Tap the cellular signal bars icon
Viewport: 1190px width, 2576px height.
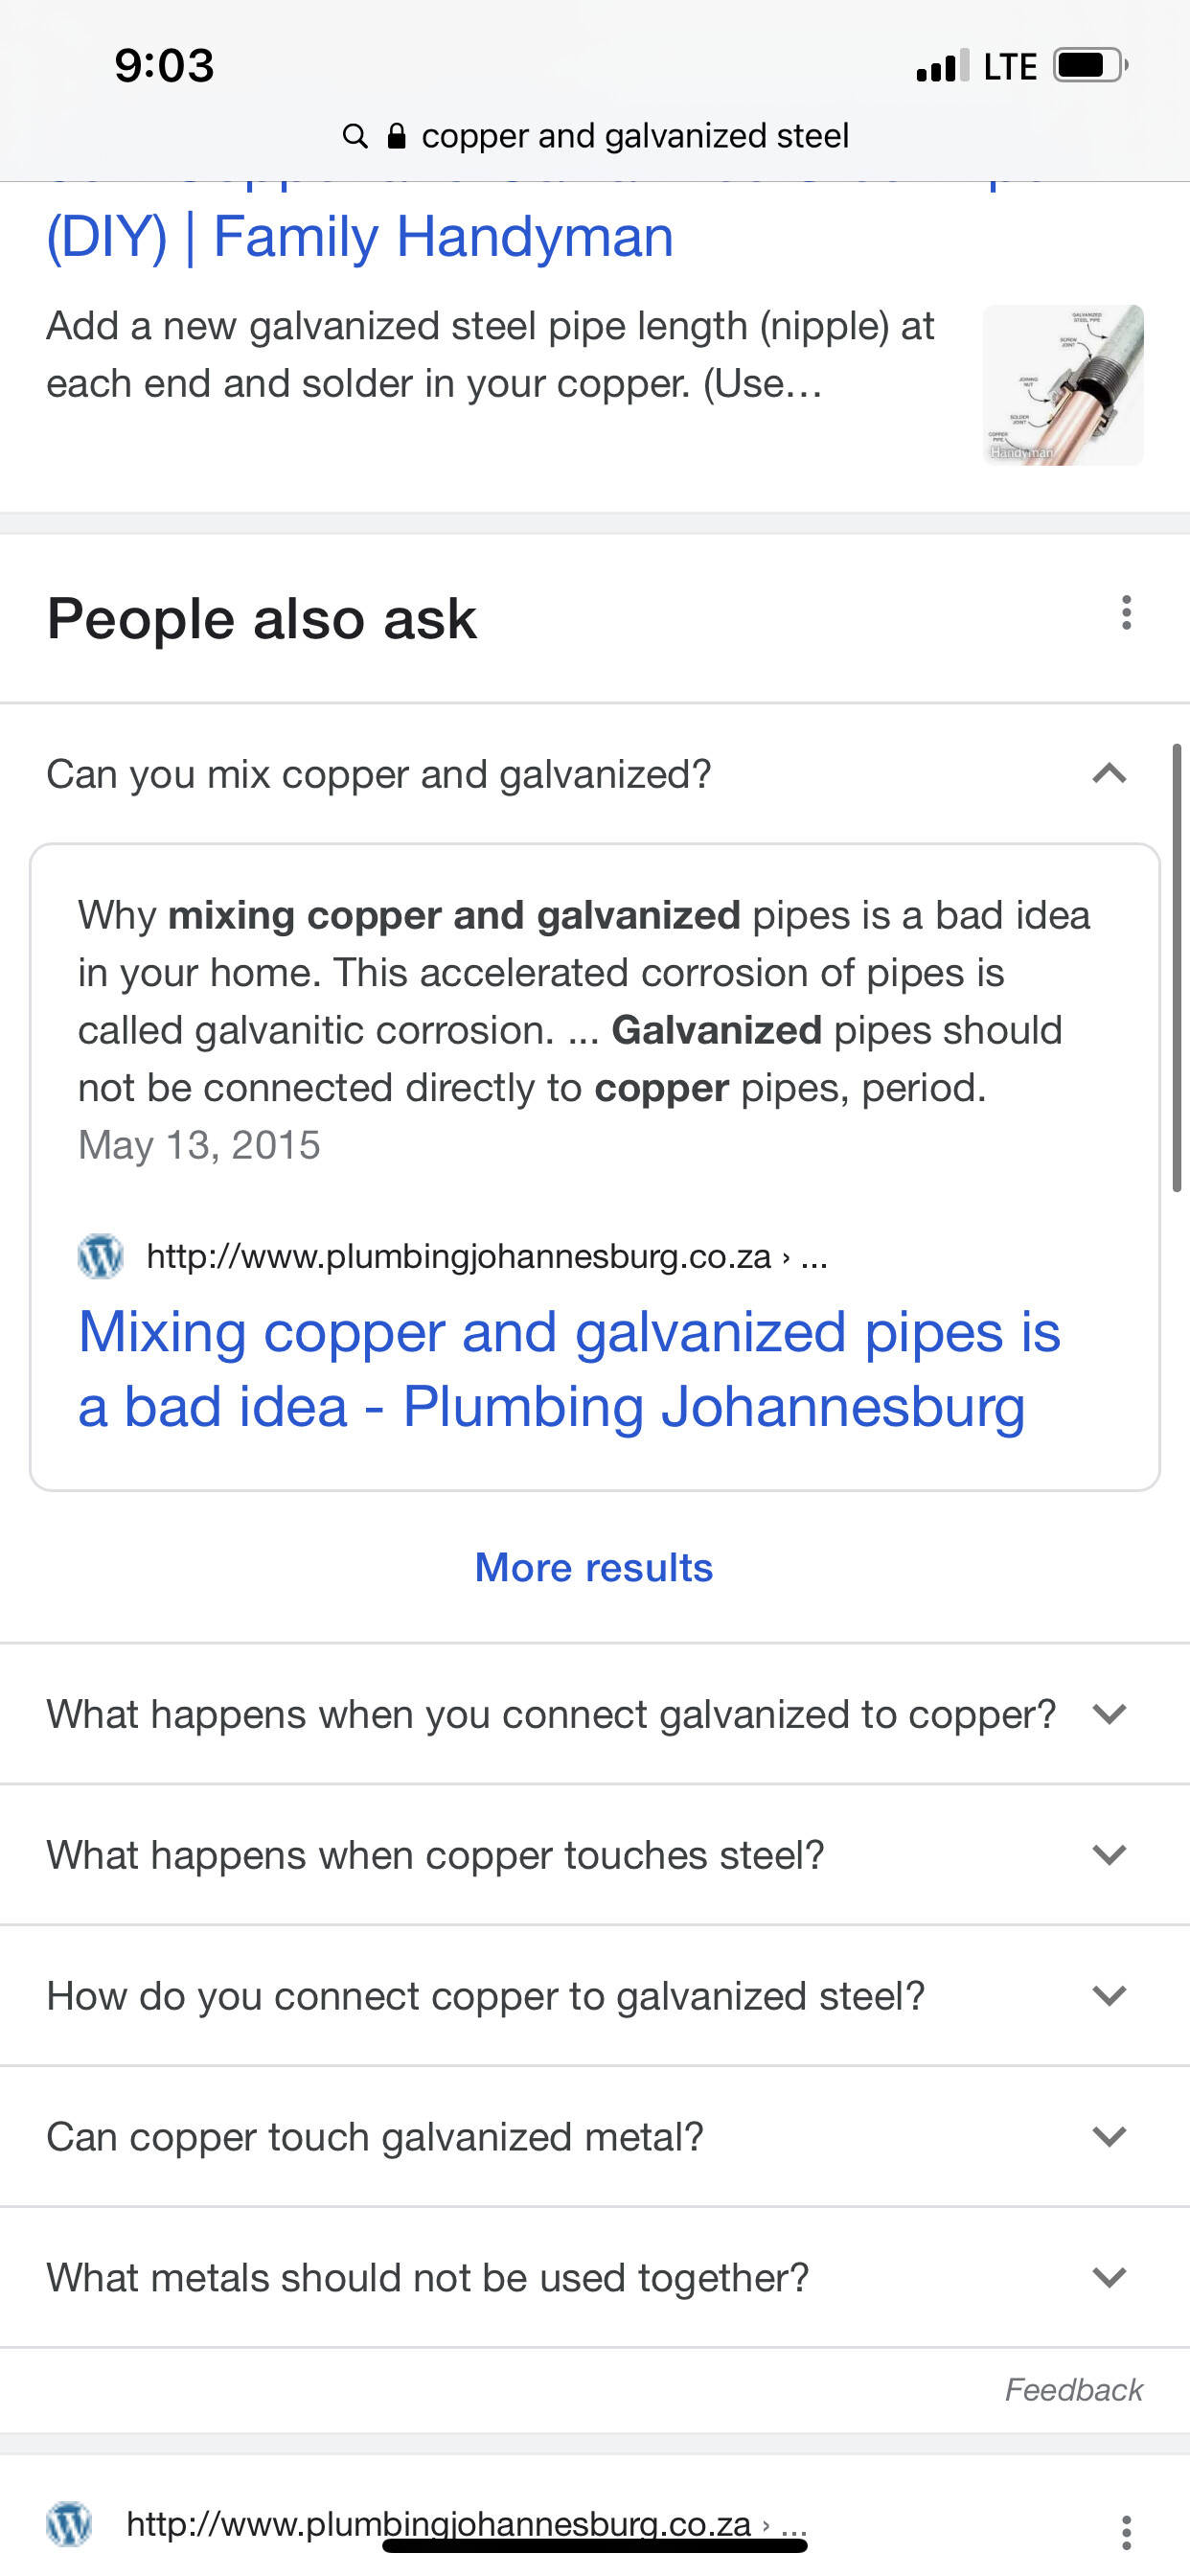pyautogui.click(x=942, y=66)
